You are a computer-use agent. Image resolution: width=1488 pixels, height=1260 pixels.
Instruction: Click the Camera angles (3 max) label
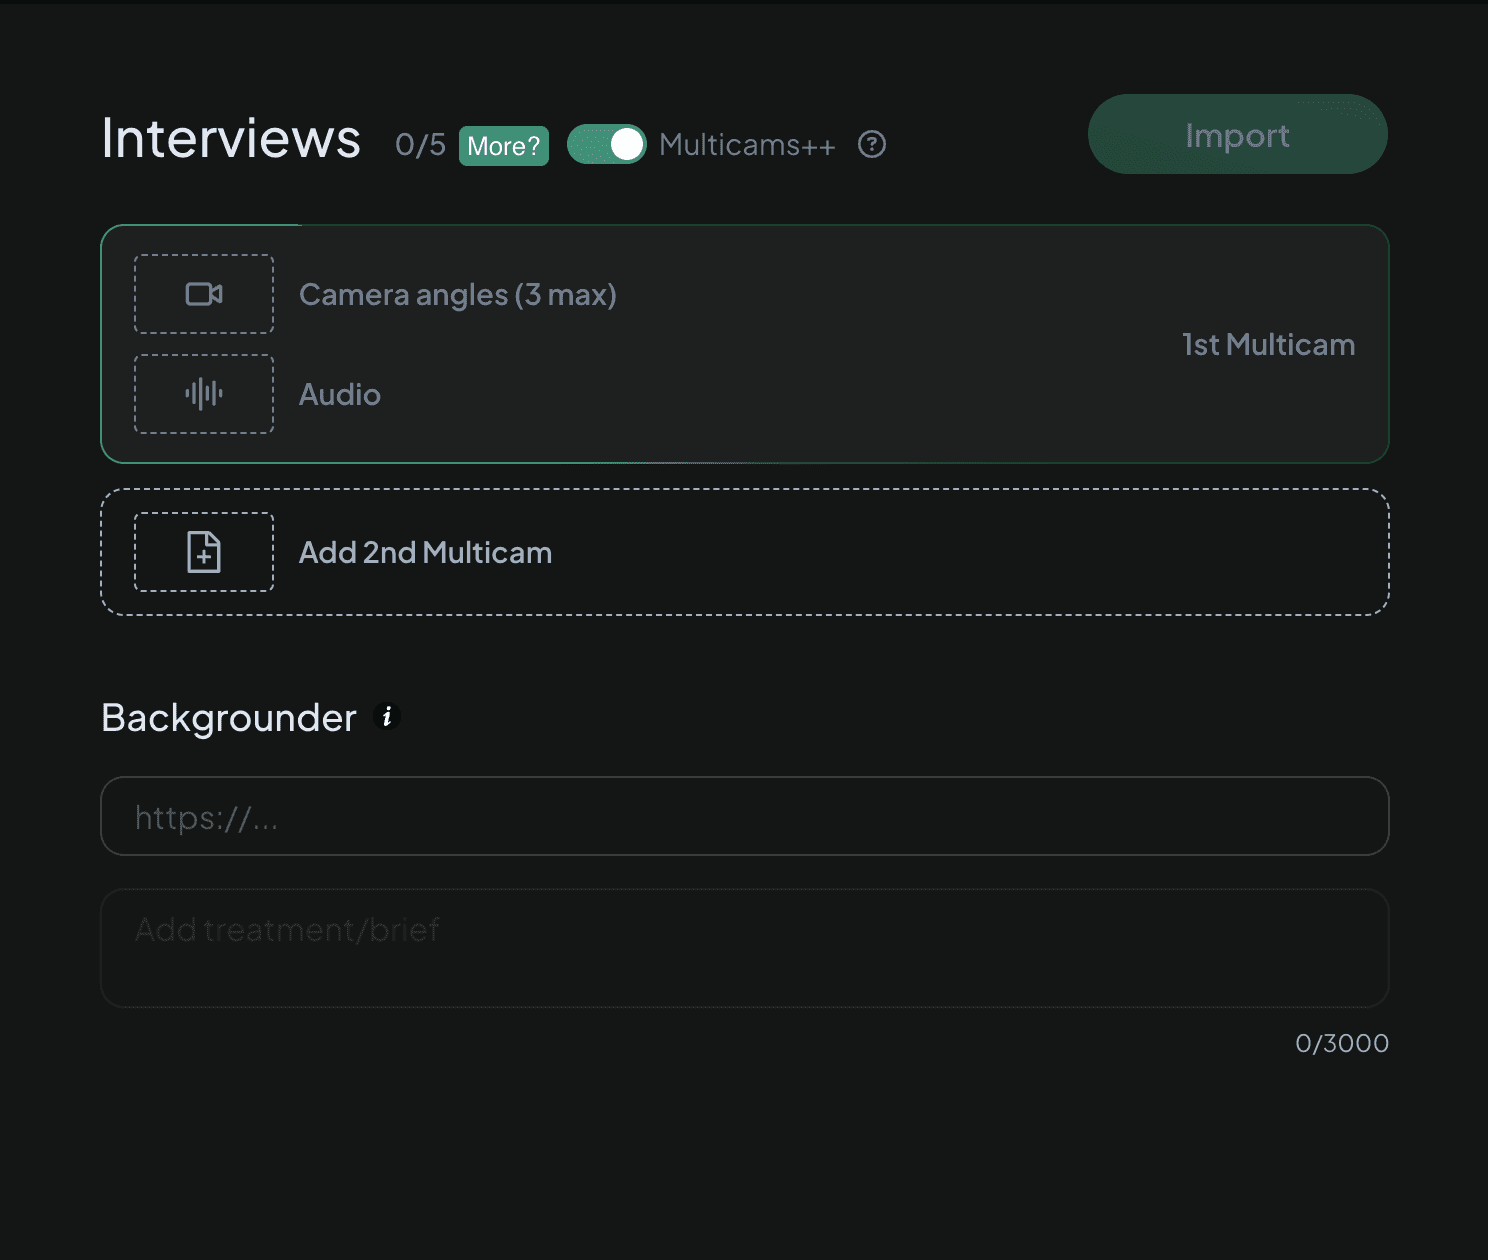tap(458, 295)
